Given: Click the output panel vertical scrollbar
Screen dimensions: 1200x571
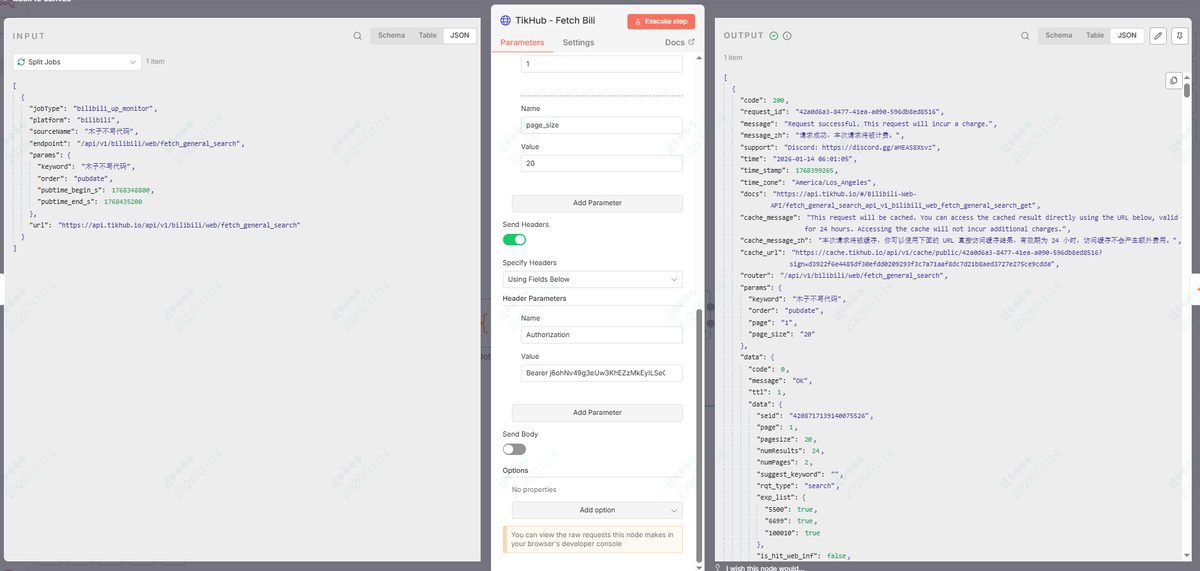Looking at the screenshot, I should 1187,90.
